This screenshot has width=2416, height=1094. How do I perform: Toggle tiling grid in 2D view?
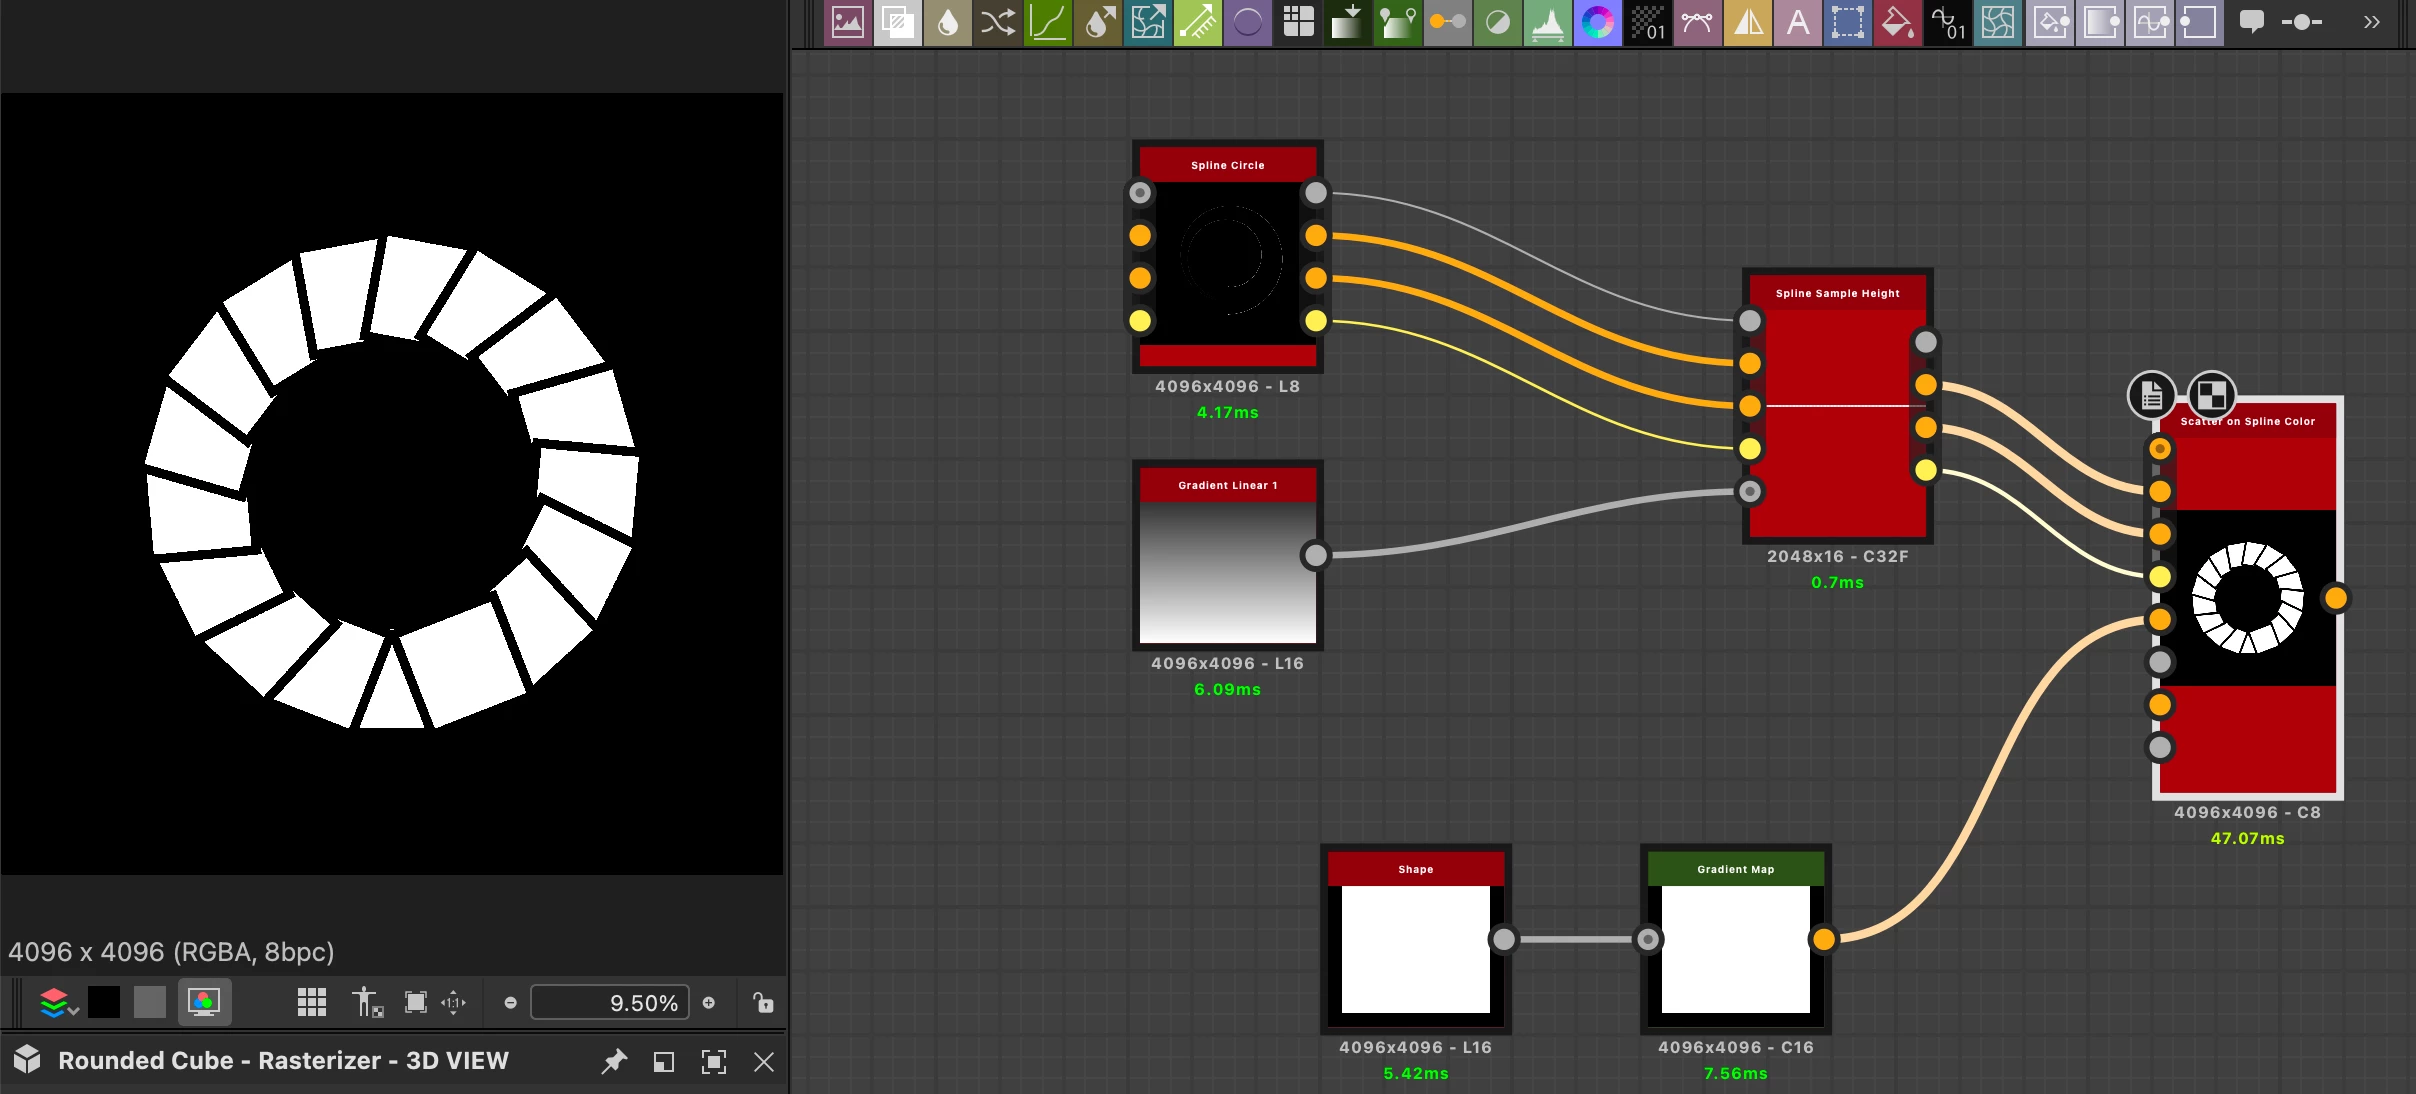click(312, 1002)
